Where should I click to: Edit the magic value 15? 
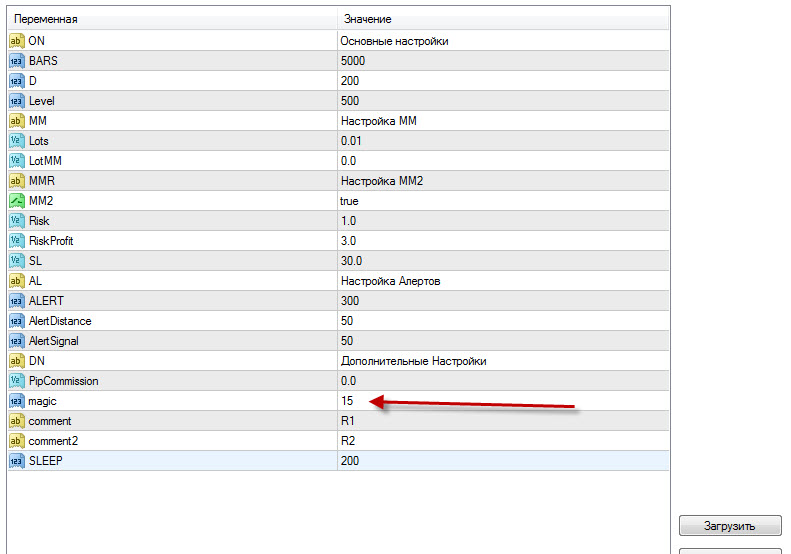point(347,401)
